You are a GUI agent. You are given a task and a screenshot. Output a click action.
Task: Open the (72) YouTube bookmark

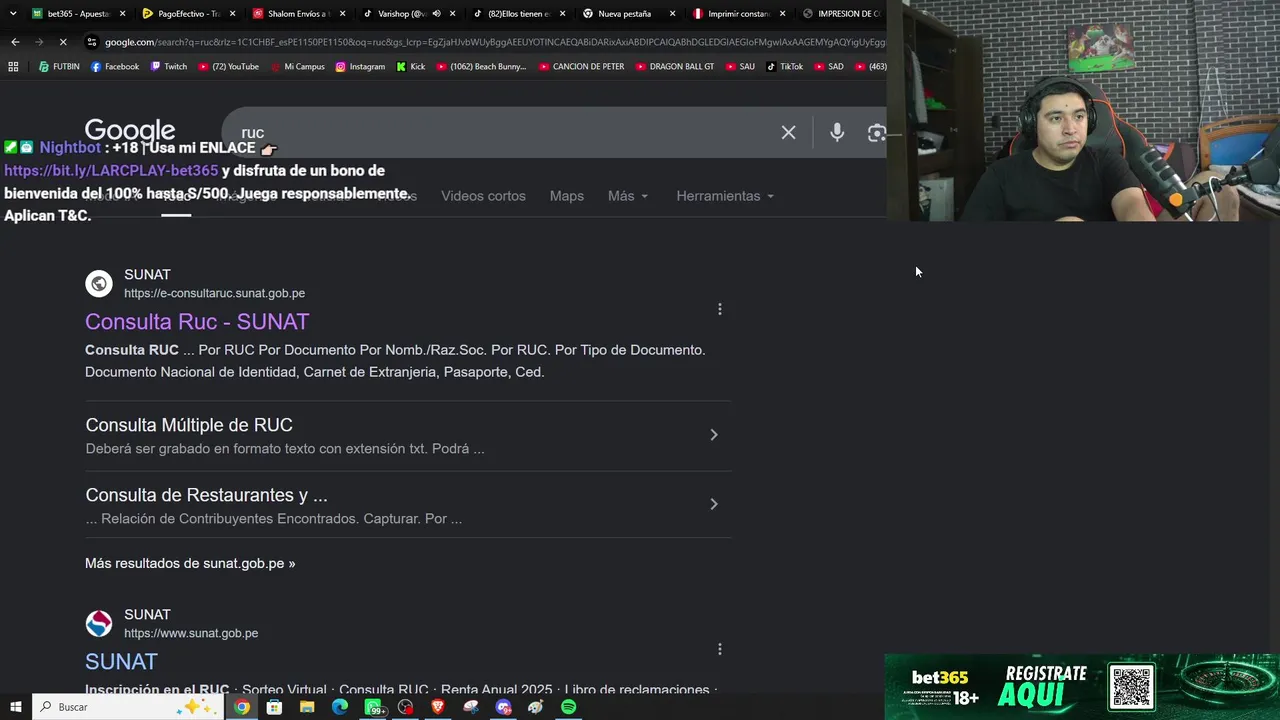(x=228, y=67)
